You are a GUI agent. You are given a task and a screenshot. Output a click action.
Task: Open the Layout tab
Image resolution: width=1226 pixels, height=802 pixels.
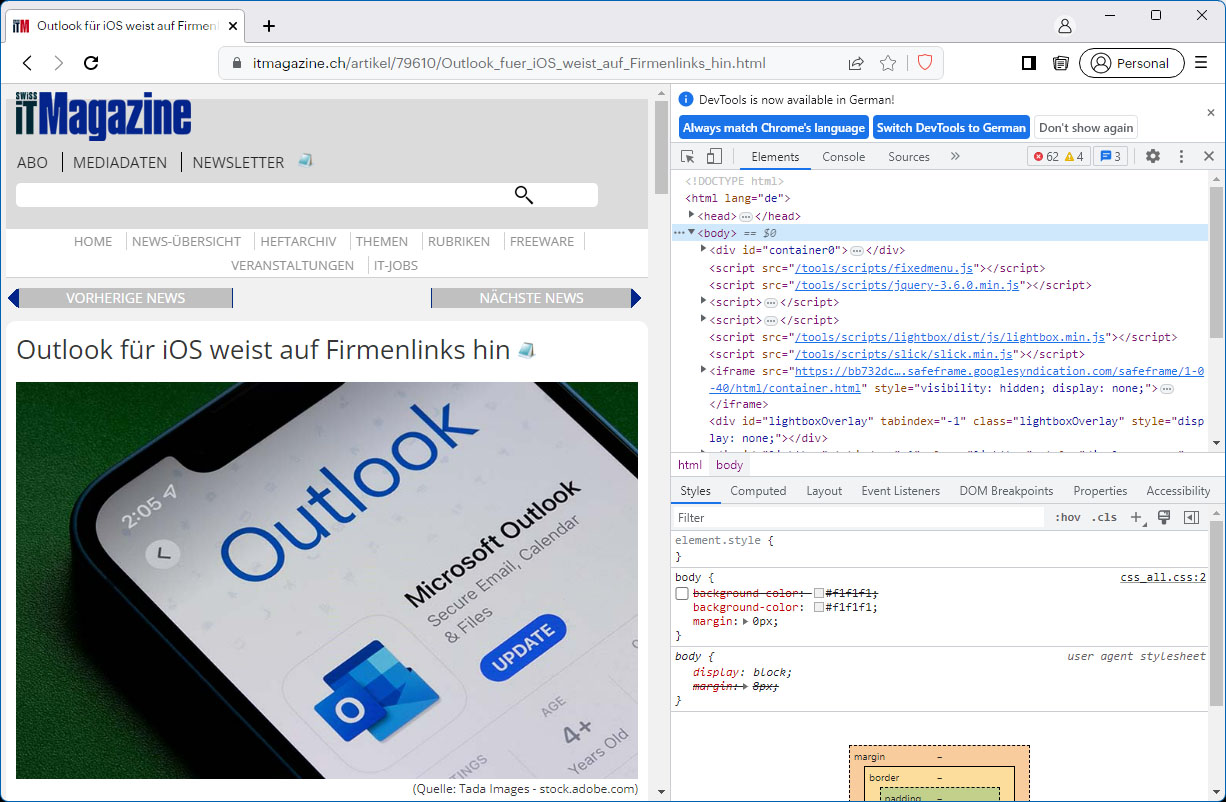point(824,491)
